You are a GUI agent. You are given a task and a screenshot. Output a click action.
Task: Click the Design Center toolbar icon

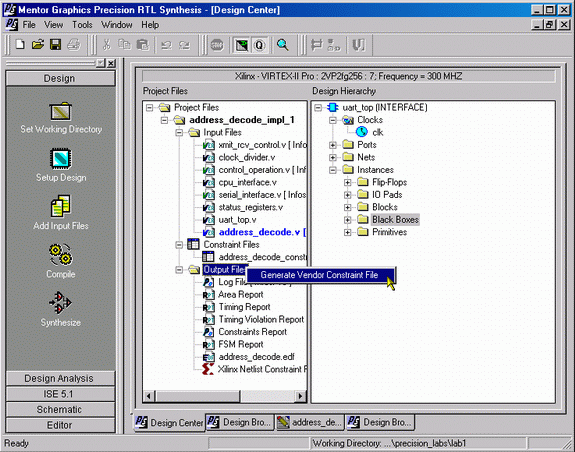pos(242,45)
